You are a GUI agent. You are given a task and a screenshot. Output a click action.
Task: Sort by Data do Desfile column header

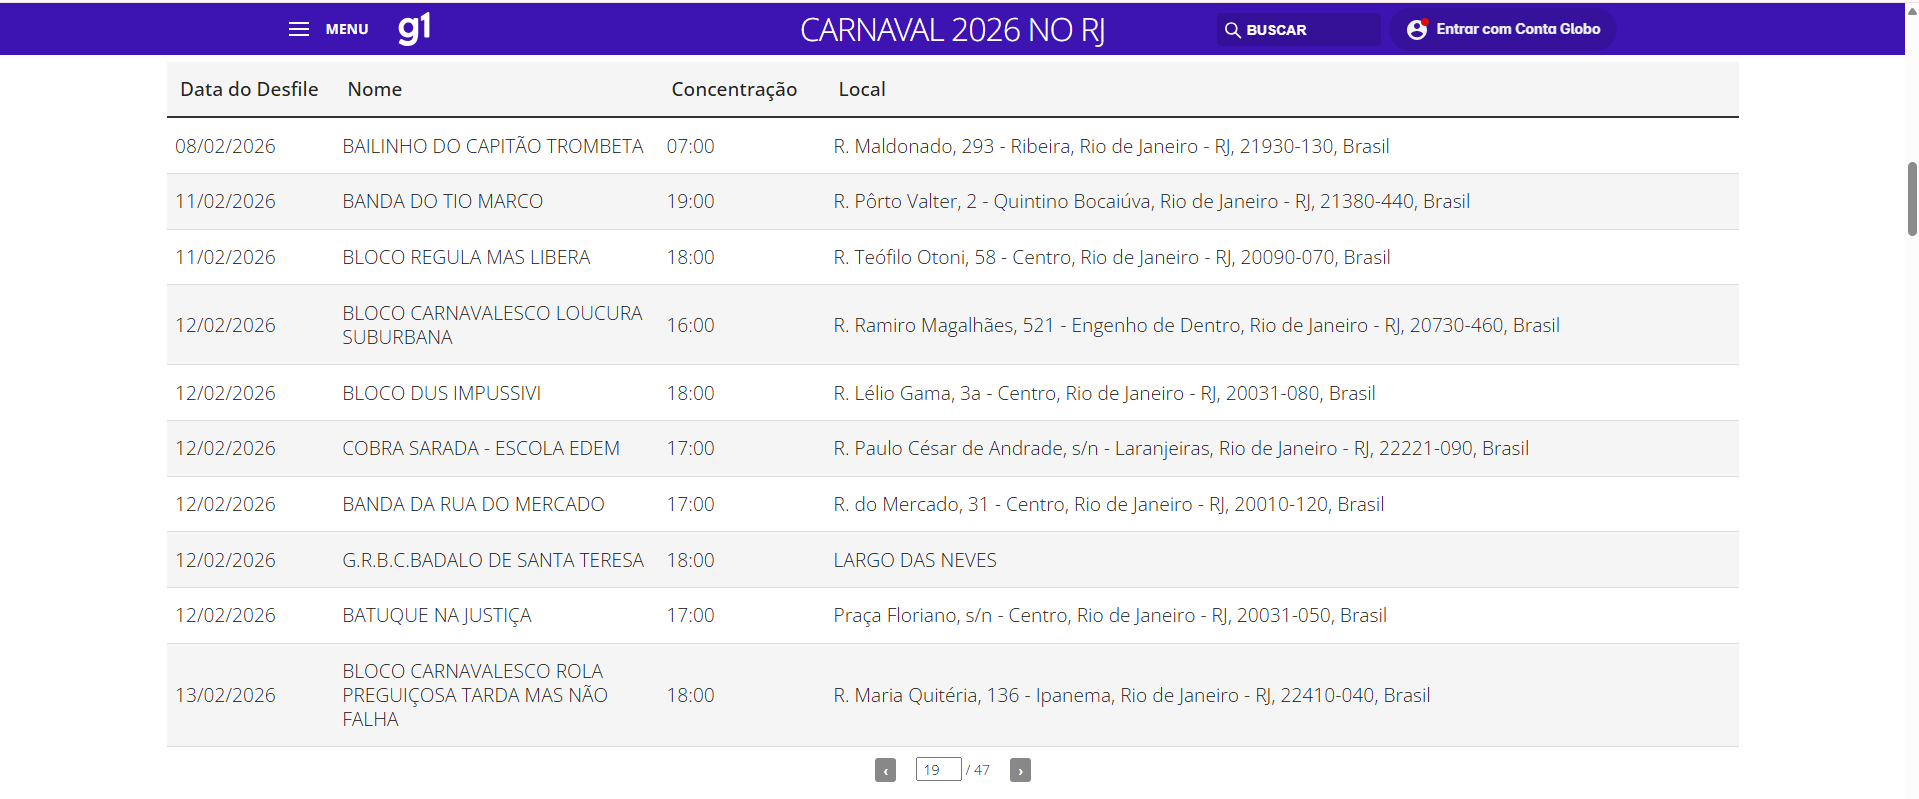(249, 89)
